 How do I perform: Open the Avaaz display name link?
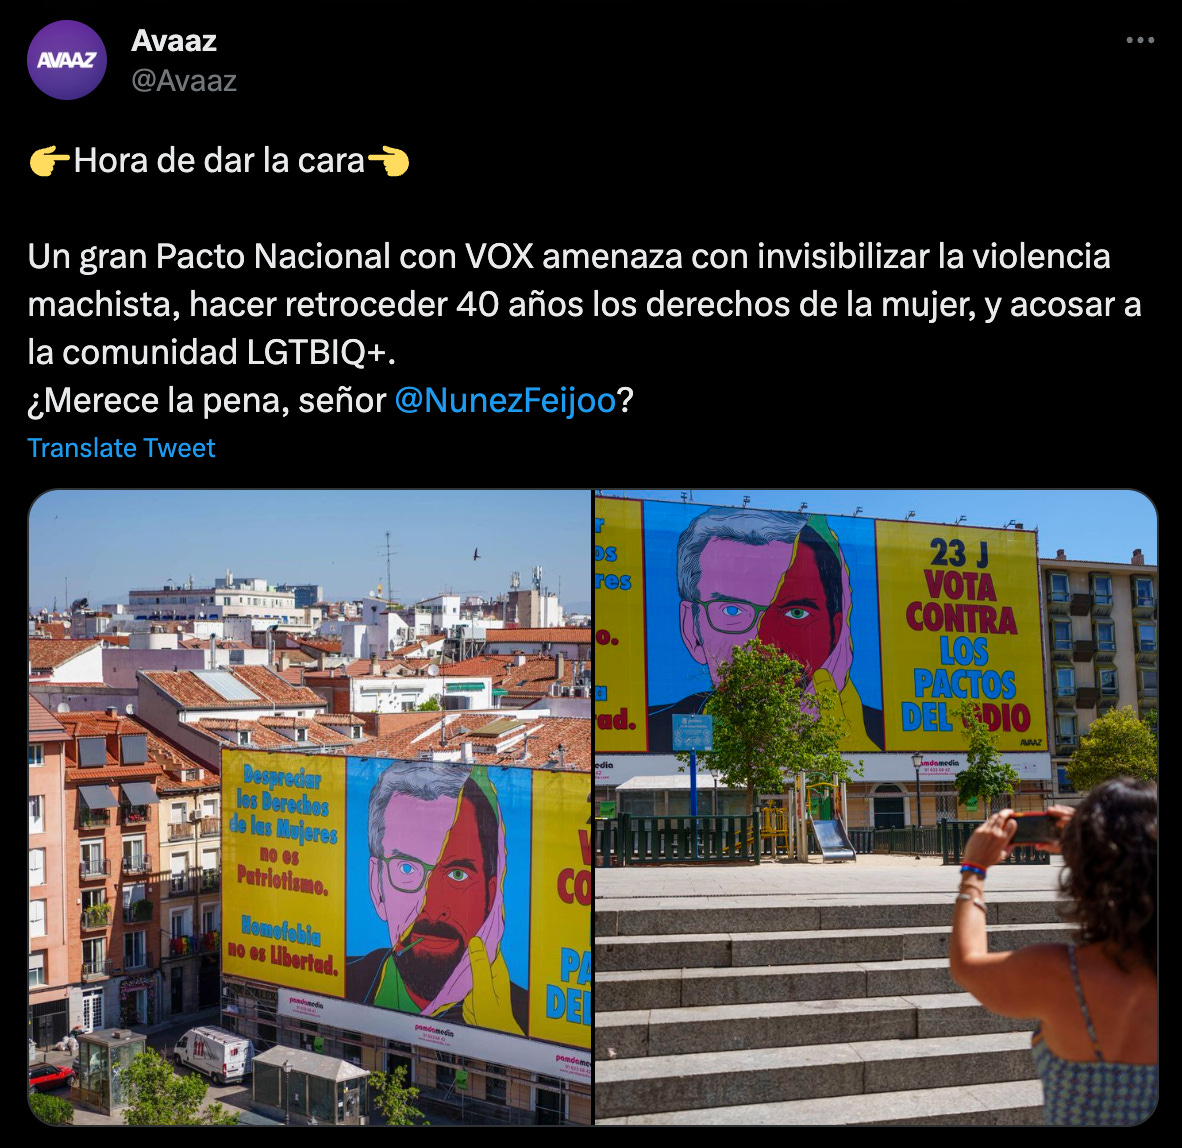pos(174,41)
